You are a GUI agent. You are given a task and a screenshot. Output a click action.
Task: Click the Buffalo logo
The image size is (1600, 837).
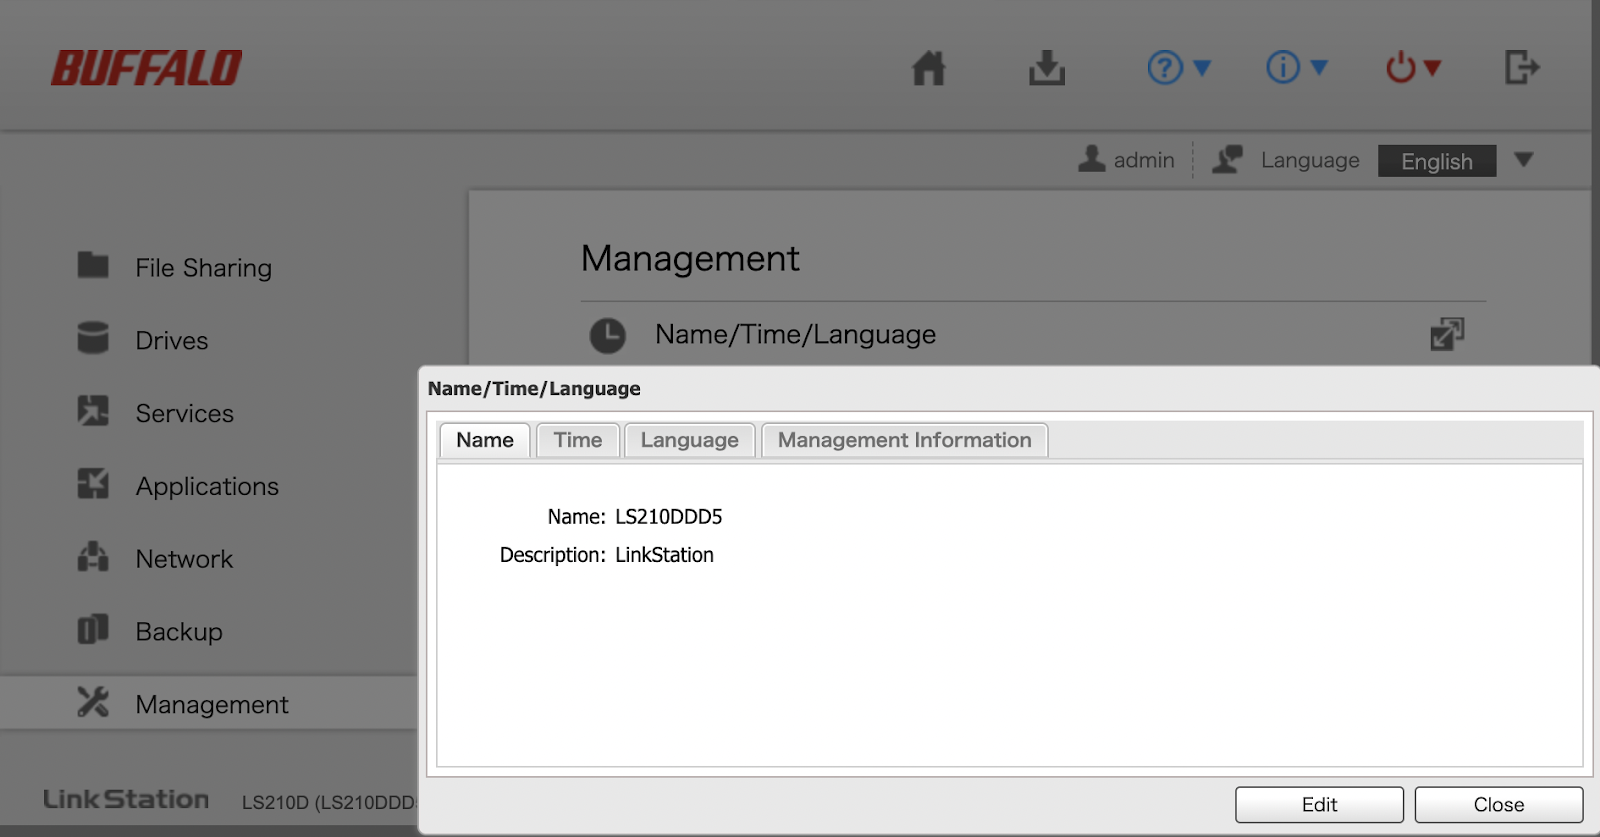pyautogui.click(x=147, y=68)
